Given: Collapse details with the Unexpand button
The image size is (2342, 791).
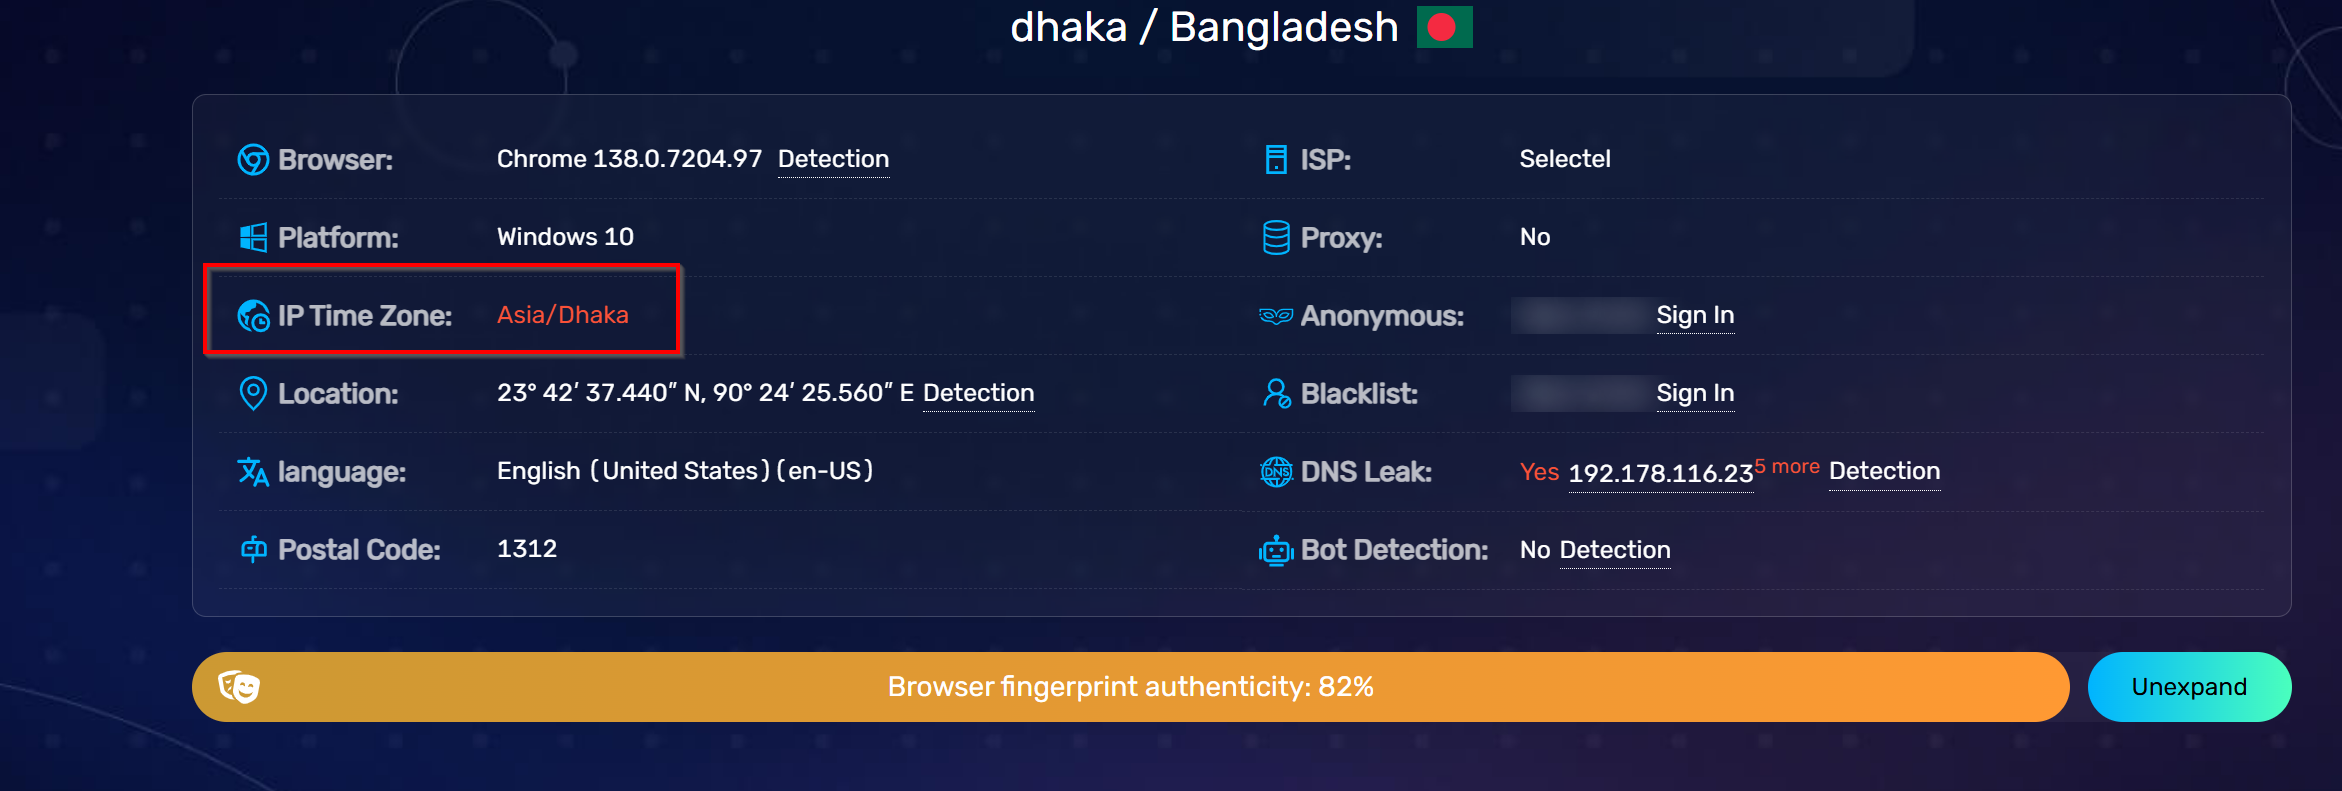Looking at the screenshot, I should tap(2189, 687).
